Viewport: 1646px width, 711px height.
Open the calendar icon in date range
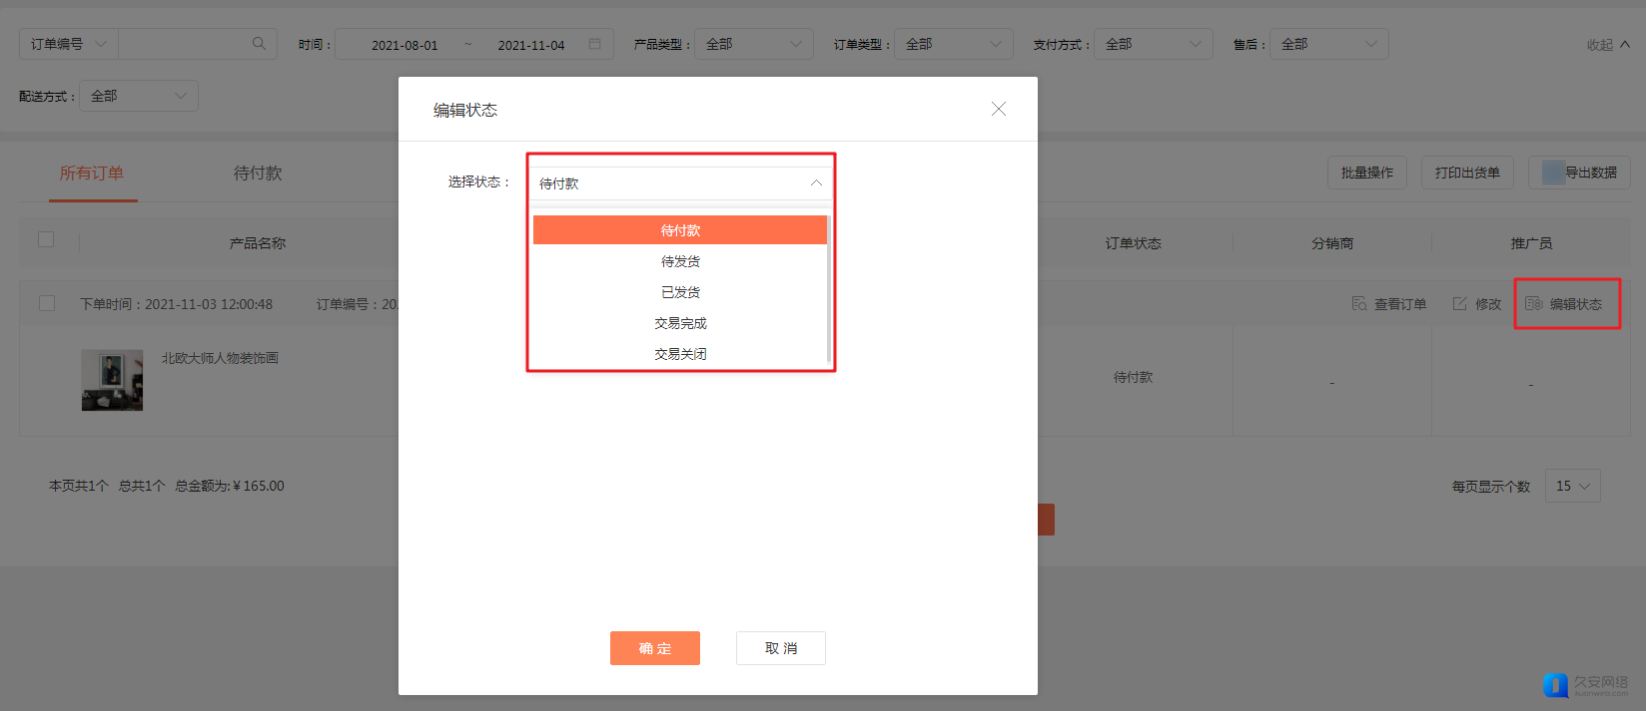tap(595, 44)
